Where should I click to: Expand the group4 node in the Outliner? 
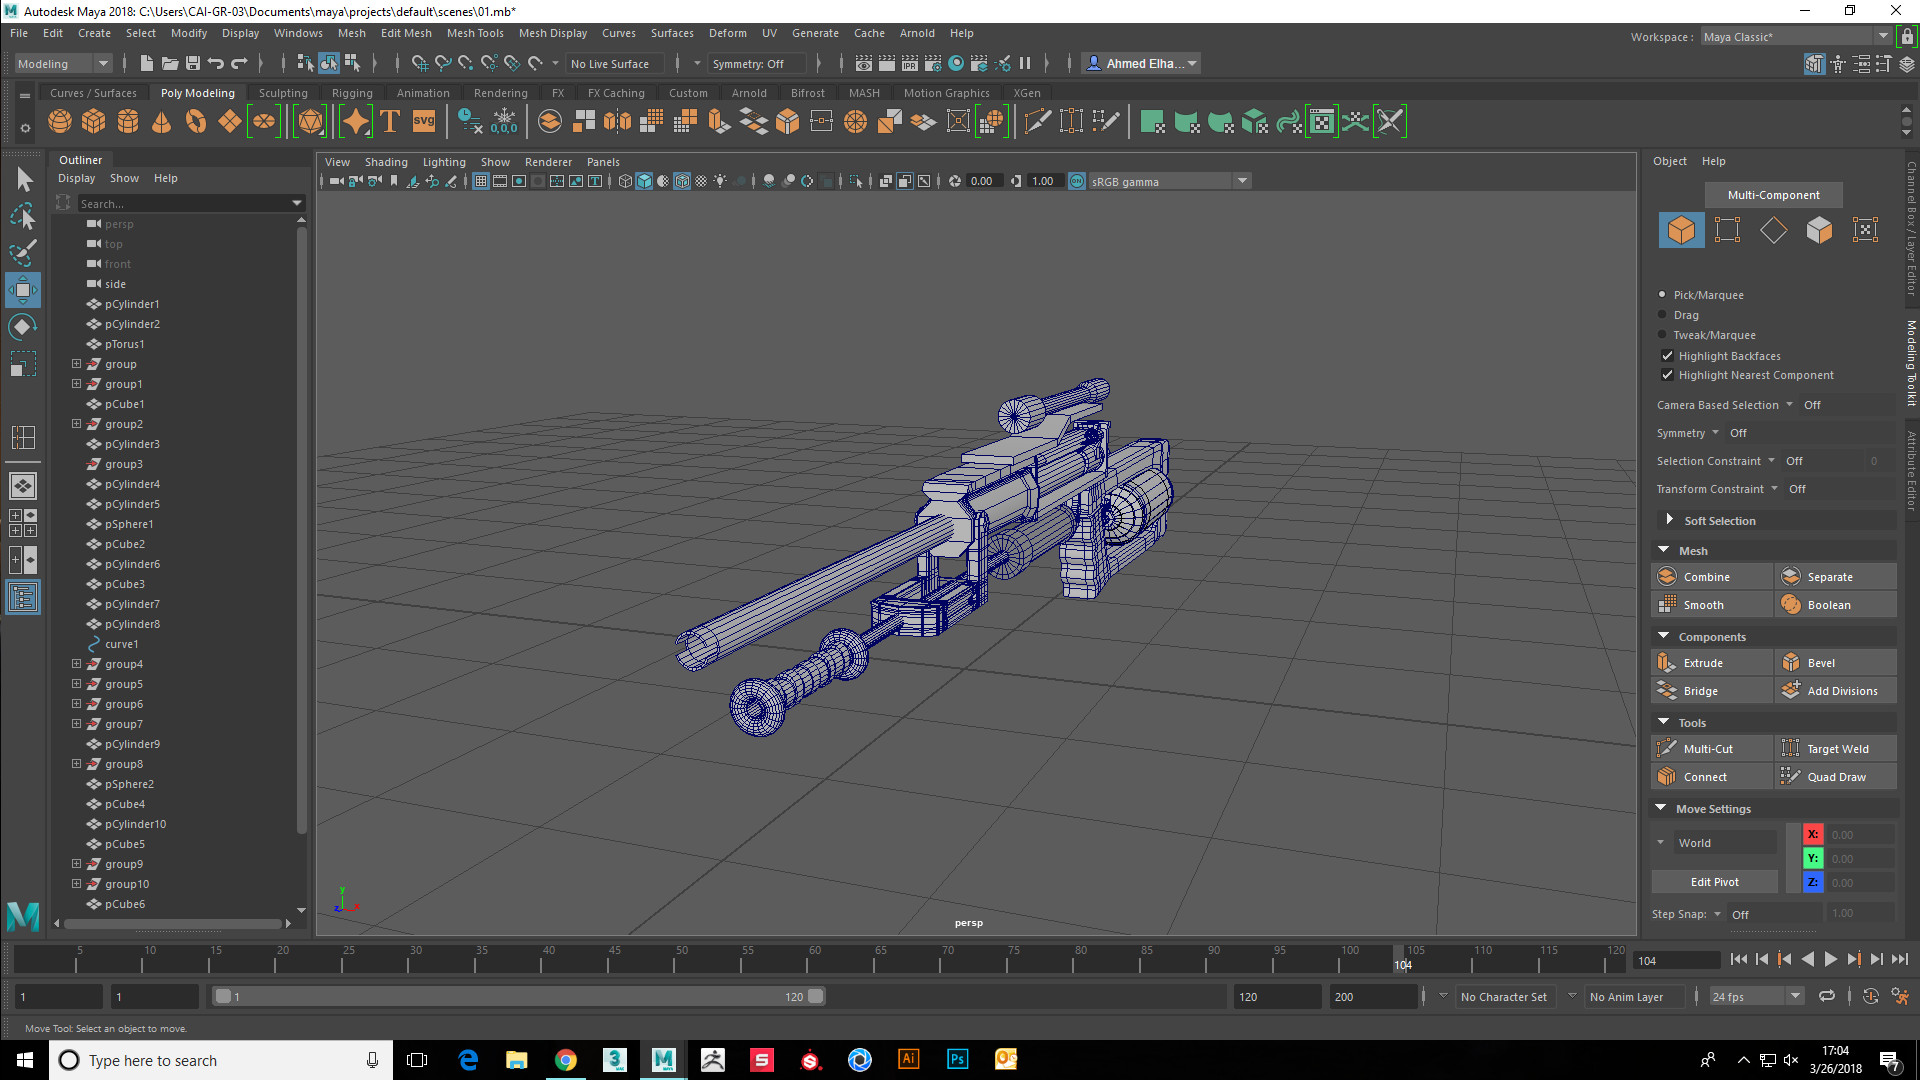76,664
